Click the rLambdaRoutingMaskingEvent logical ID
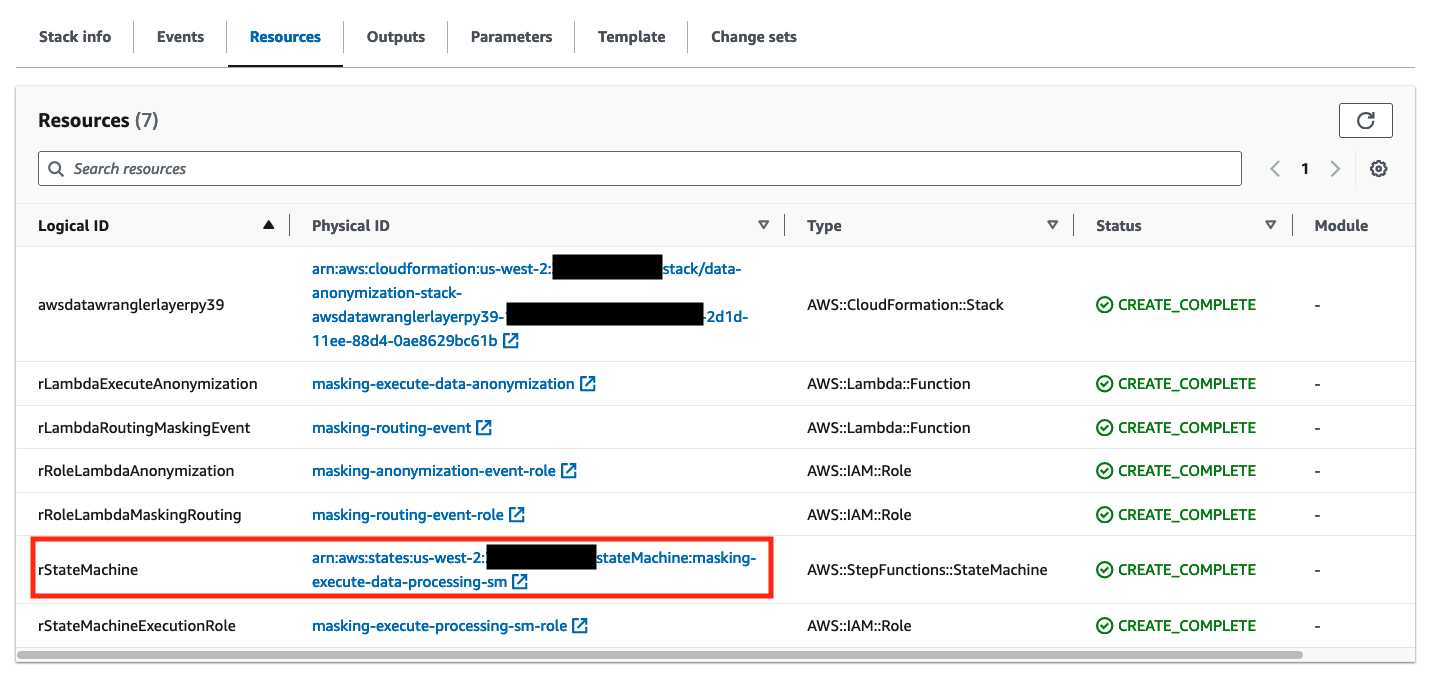This screenshot has height=695, width=1435. pyautogui.click(x=144, y=428)
